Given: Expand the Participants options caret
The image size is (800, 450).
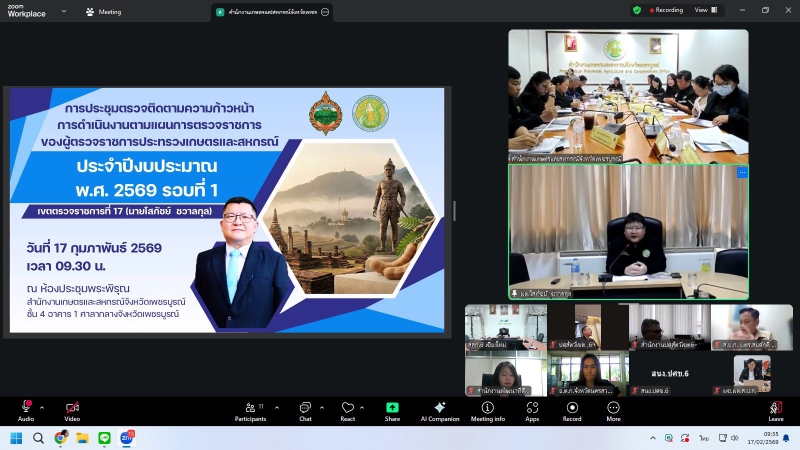Looking at the screenshot, I should (x=271, y=404).
